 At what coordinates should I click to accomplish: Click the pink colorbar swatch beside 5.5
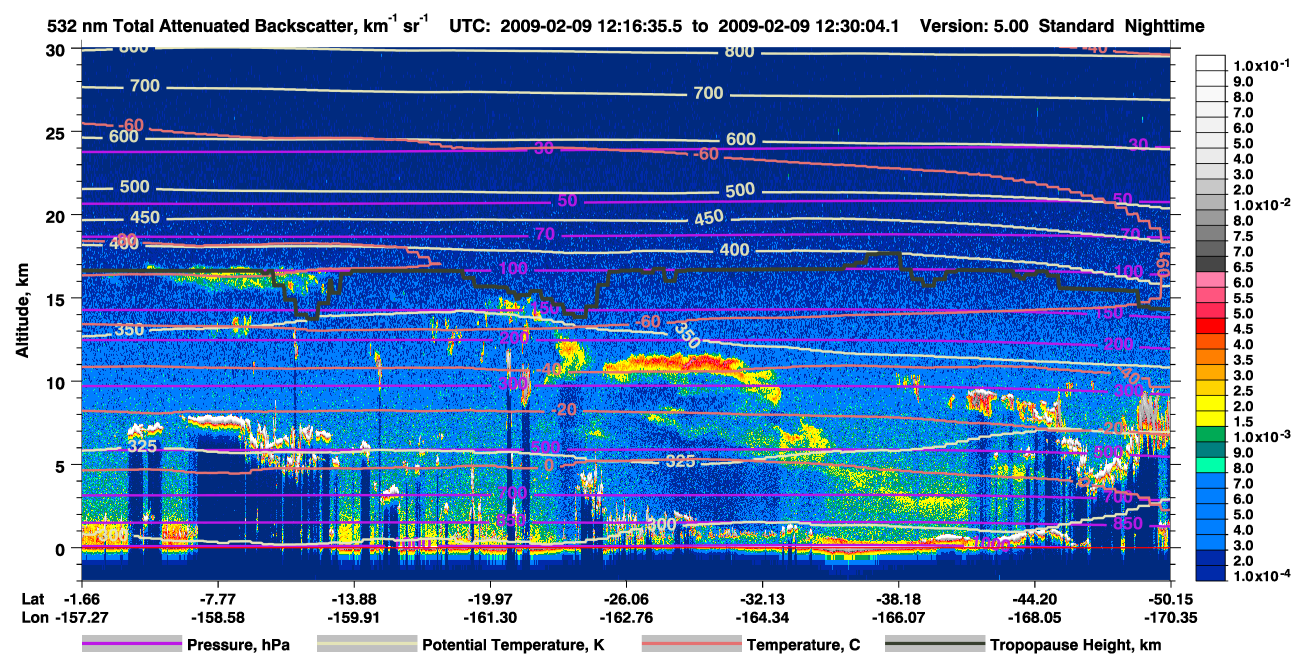(x=1212, y=295)
